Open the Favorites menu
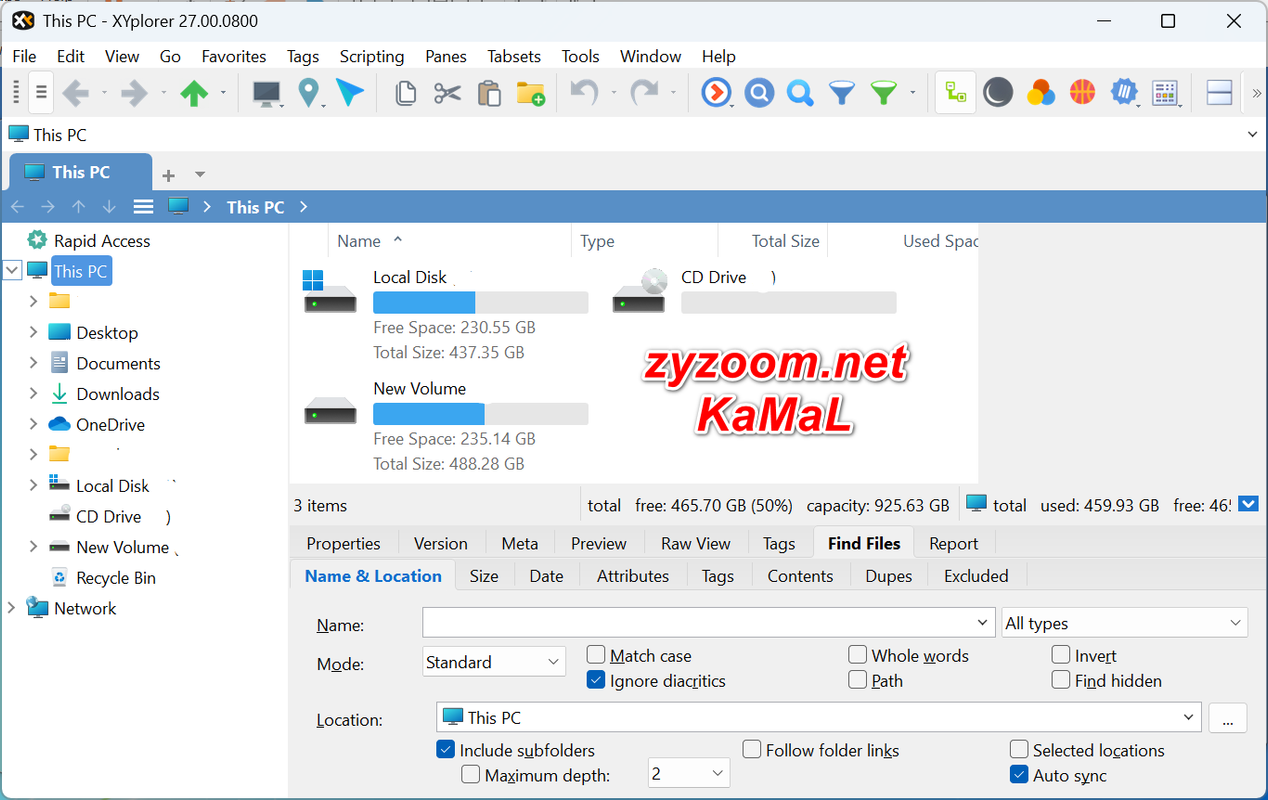Image resolution: width=1268 pixels, height=800 pixels. [234, 56]
